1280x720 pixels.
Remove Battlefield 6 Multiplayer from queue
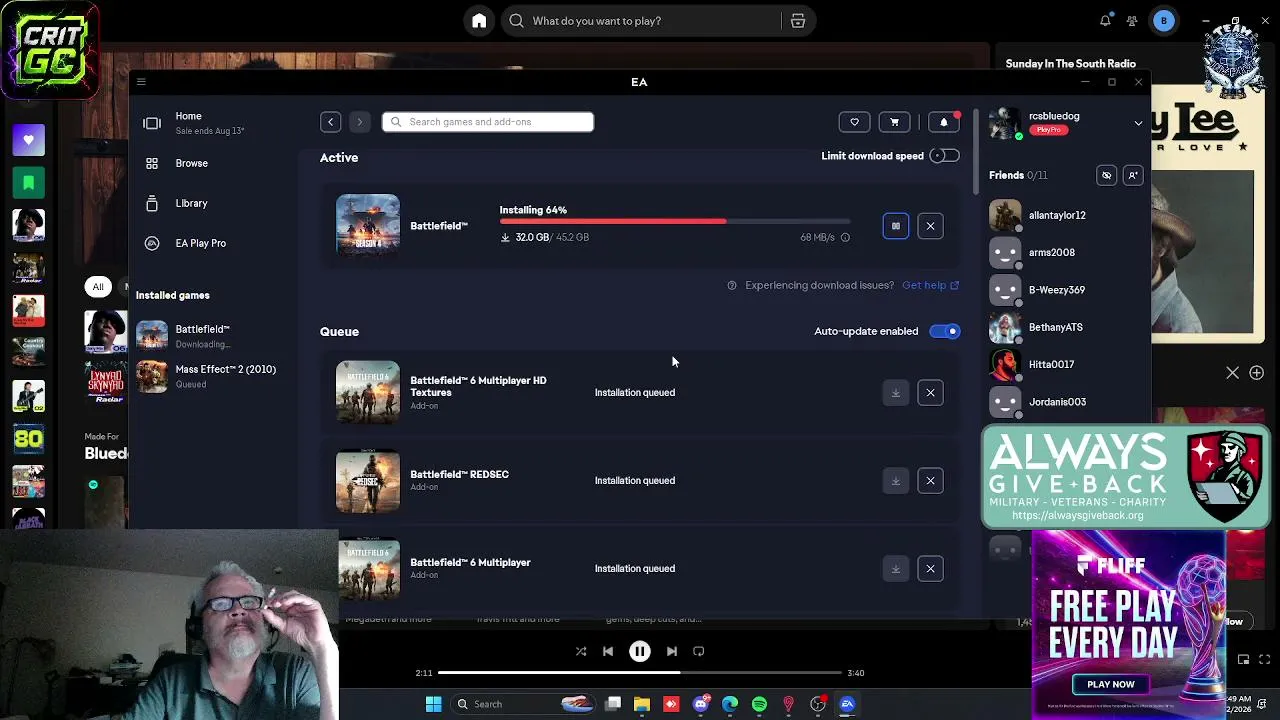tap(930, 569)
